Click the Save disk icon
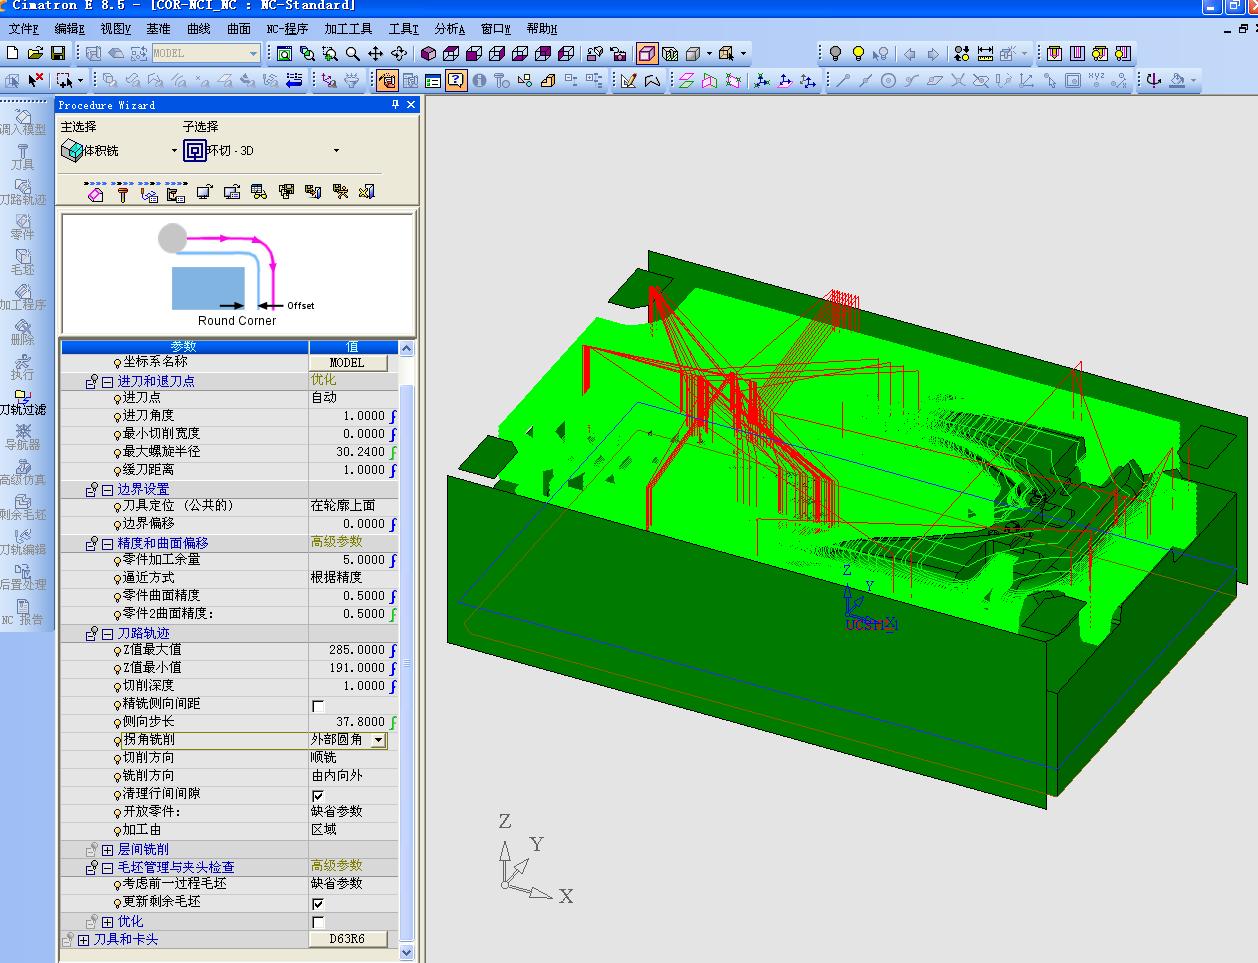The width and height of the screenshot is (1258, 963). [57, 53]
